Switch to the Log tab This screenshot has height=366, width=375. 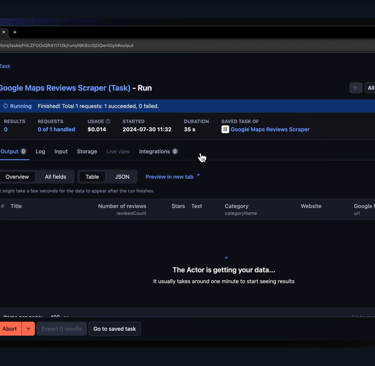tap(40, 151)
